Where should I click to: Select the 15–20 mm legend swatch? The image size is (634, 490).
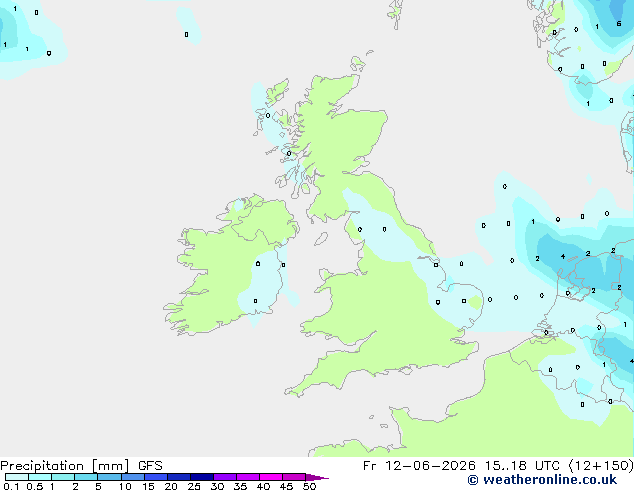tap(156, 477)
